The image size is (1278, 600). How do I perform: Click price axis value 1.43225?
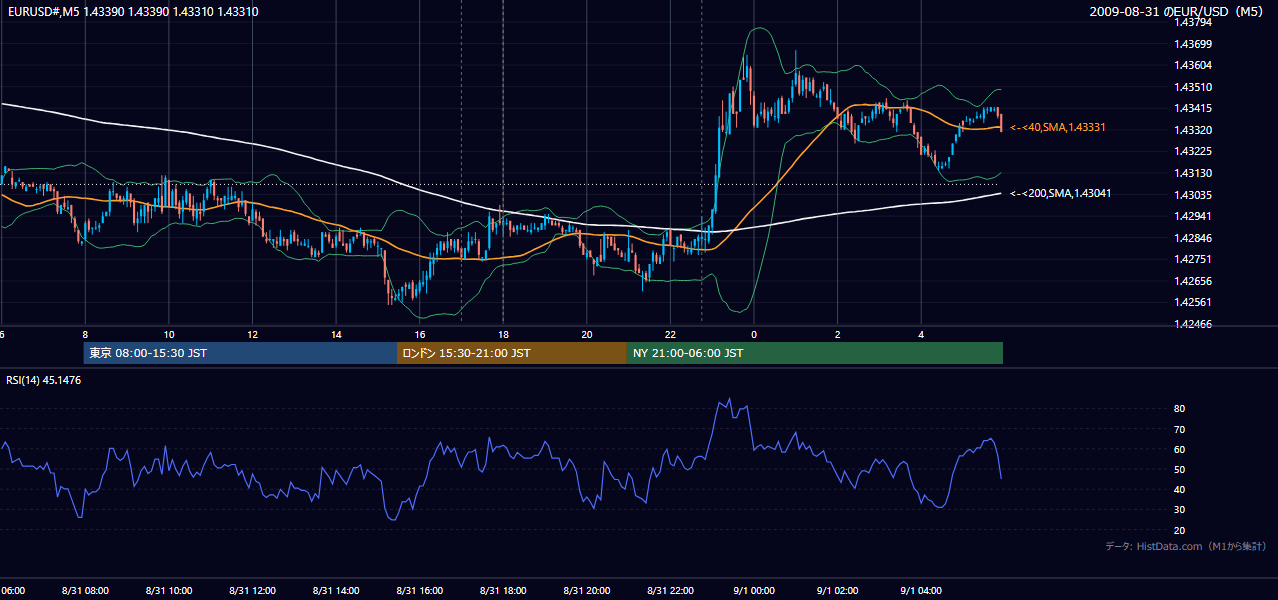[x=1192, y=152]
